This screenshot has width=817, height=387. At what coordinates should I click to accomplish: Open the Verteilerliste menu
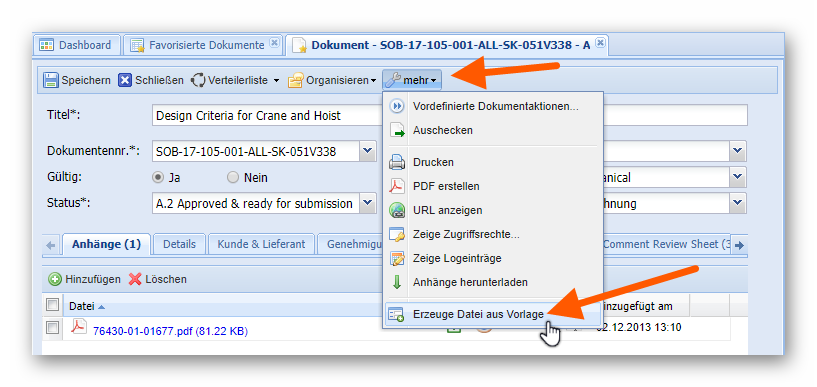pos(236,80)
